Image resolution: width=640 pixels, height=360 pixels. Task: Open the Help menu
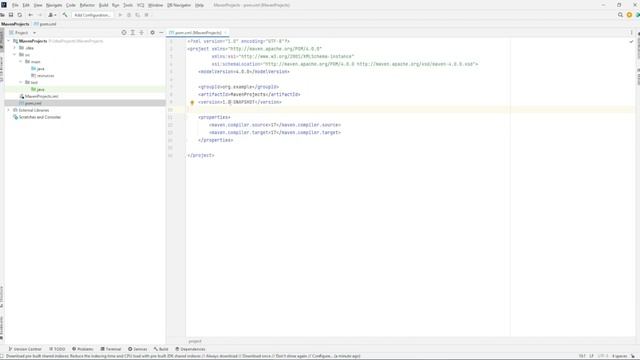point(199,5)
